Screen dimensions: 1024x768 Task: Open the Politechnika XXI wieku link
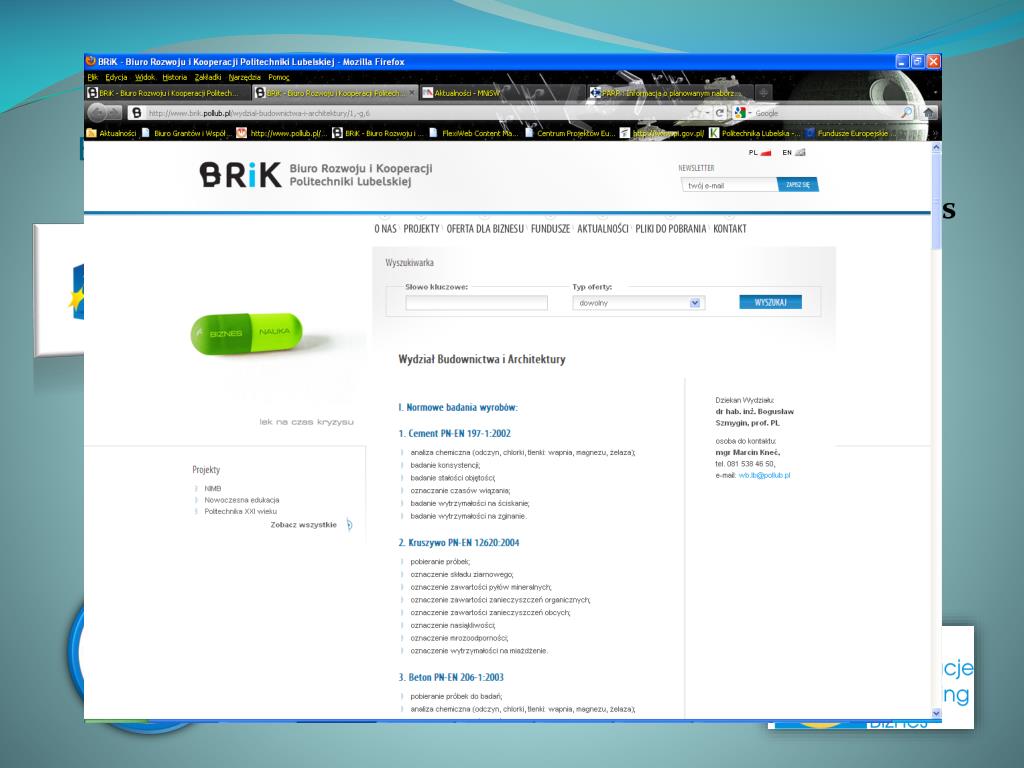click(x=240, y=511)
